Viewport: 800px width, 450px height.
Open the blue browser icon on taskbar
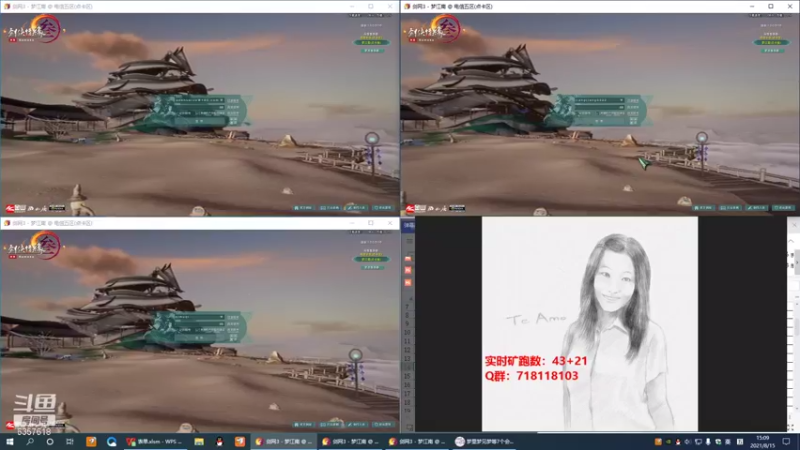coord(112,442)
